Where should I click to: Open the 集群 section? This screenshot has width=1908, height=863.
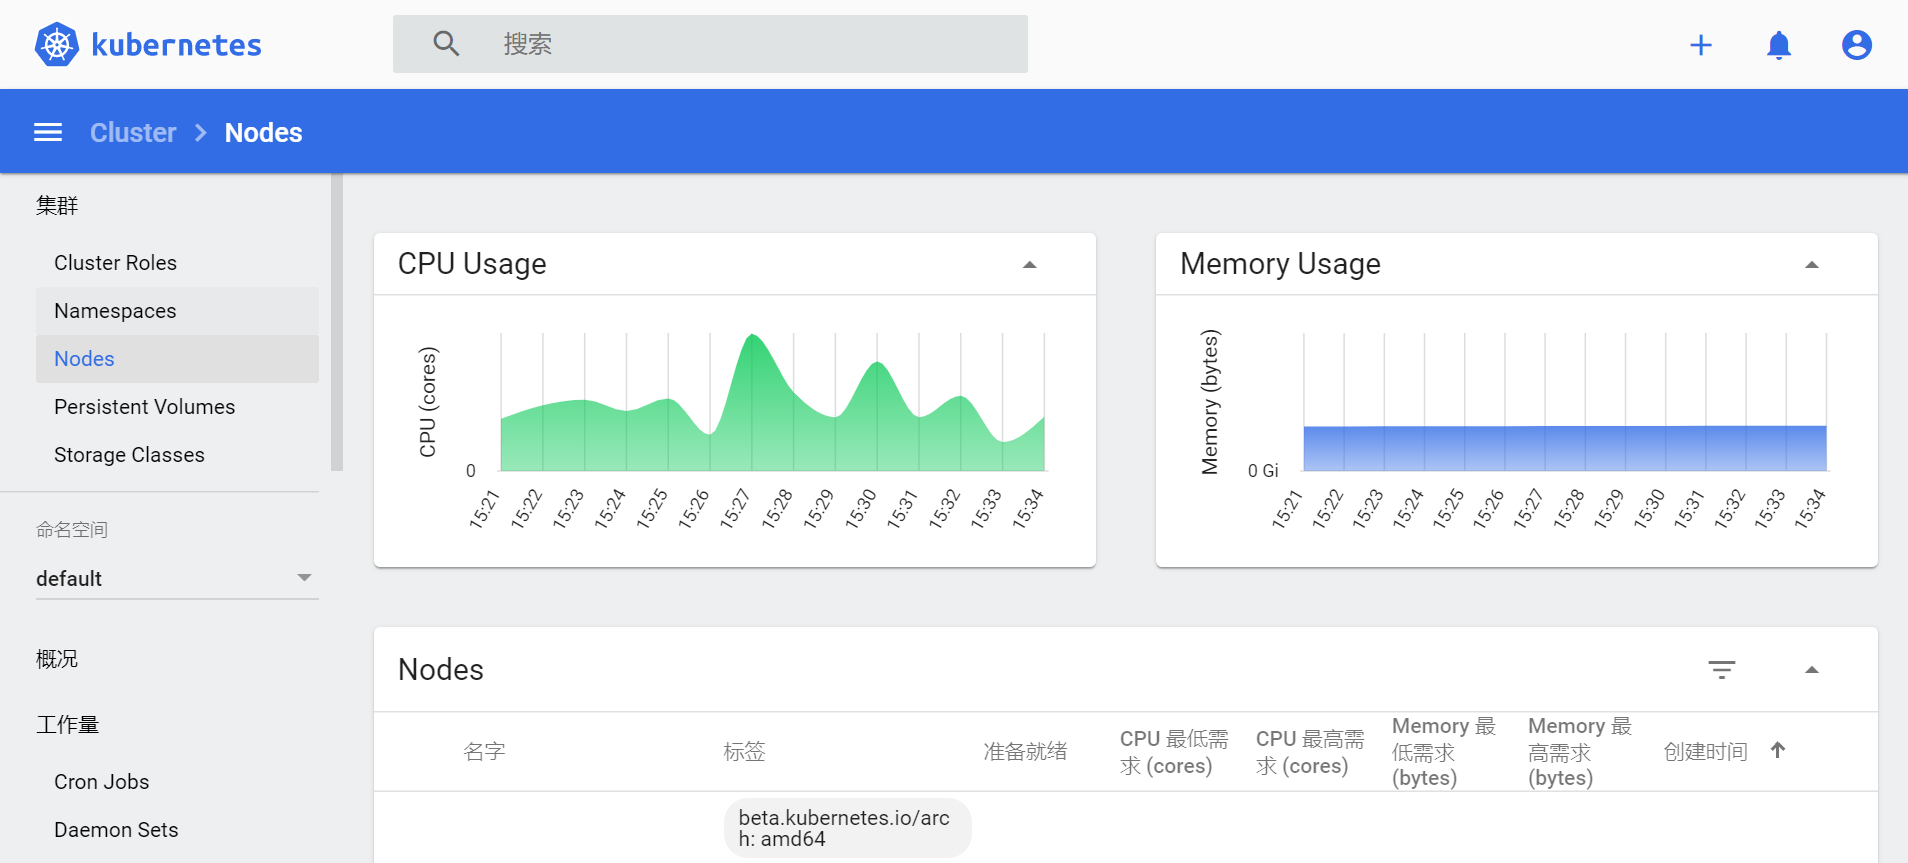[57, 205]
